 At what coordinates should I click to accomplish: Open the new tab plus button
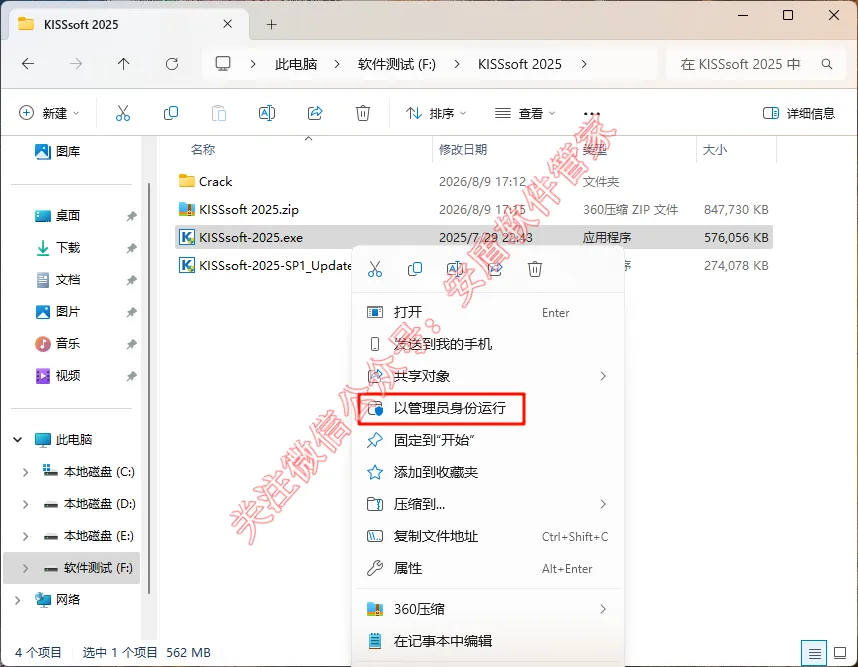click(271, 25)
